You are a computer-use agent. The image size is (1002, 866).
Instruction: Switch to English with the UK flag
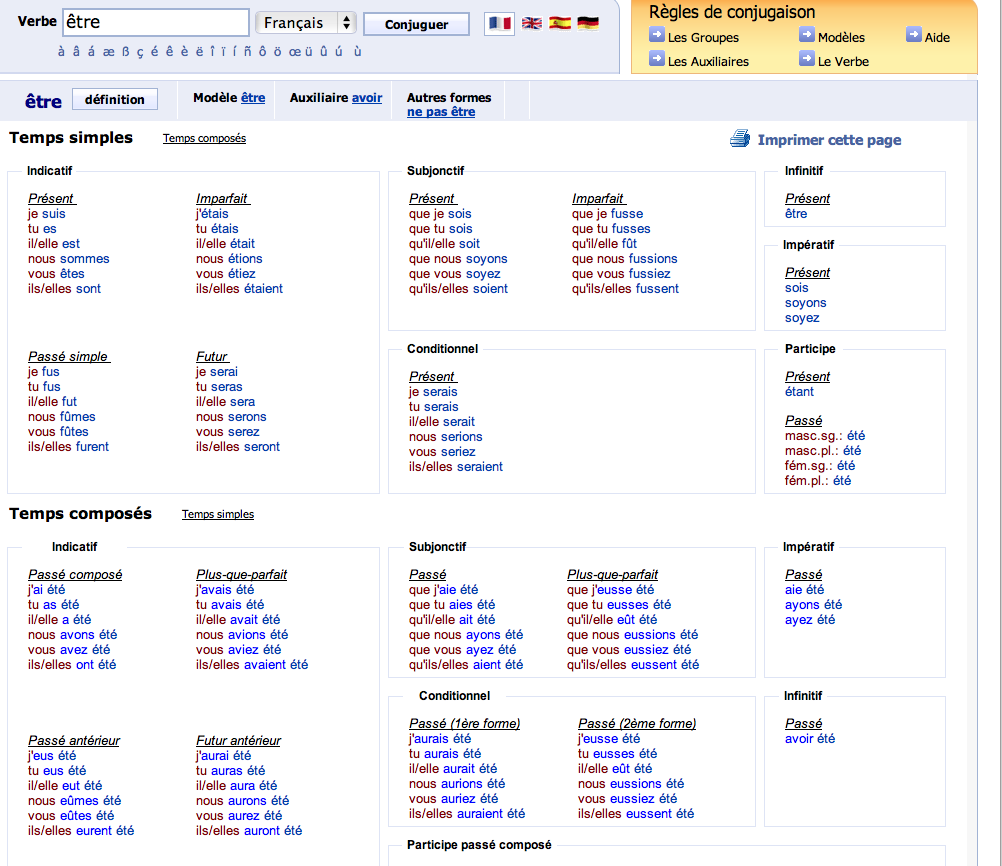(532, 23)
